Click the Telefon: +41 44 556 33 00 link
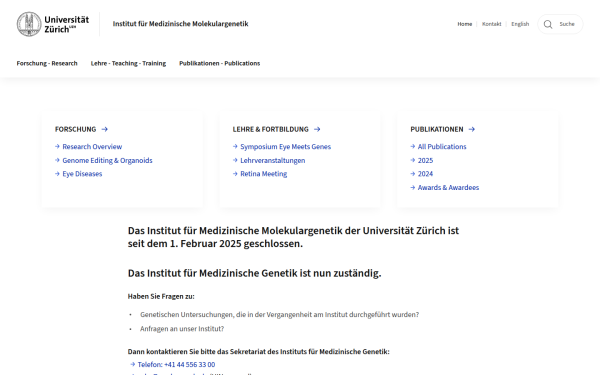 (x=176, y=364)
